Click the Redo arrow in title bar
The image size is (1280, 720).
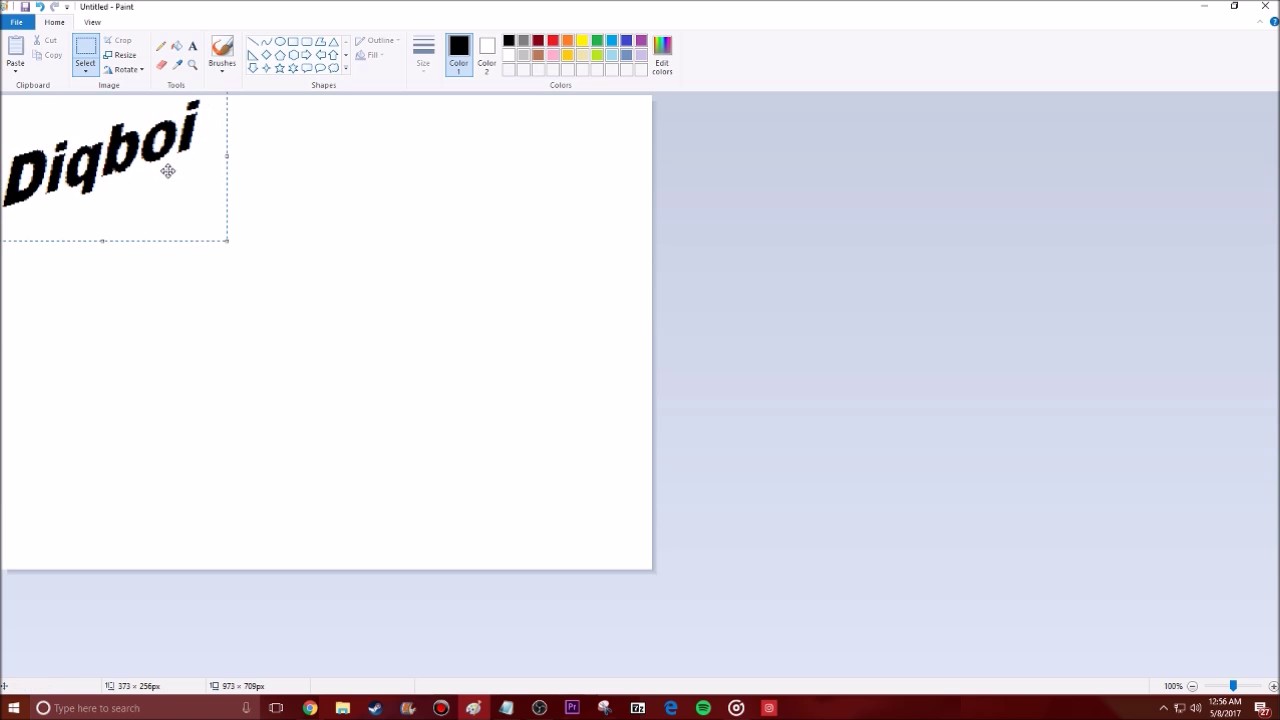[x=55, y=6]
